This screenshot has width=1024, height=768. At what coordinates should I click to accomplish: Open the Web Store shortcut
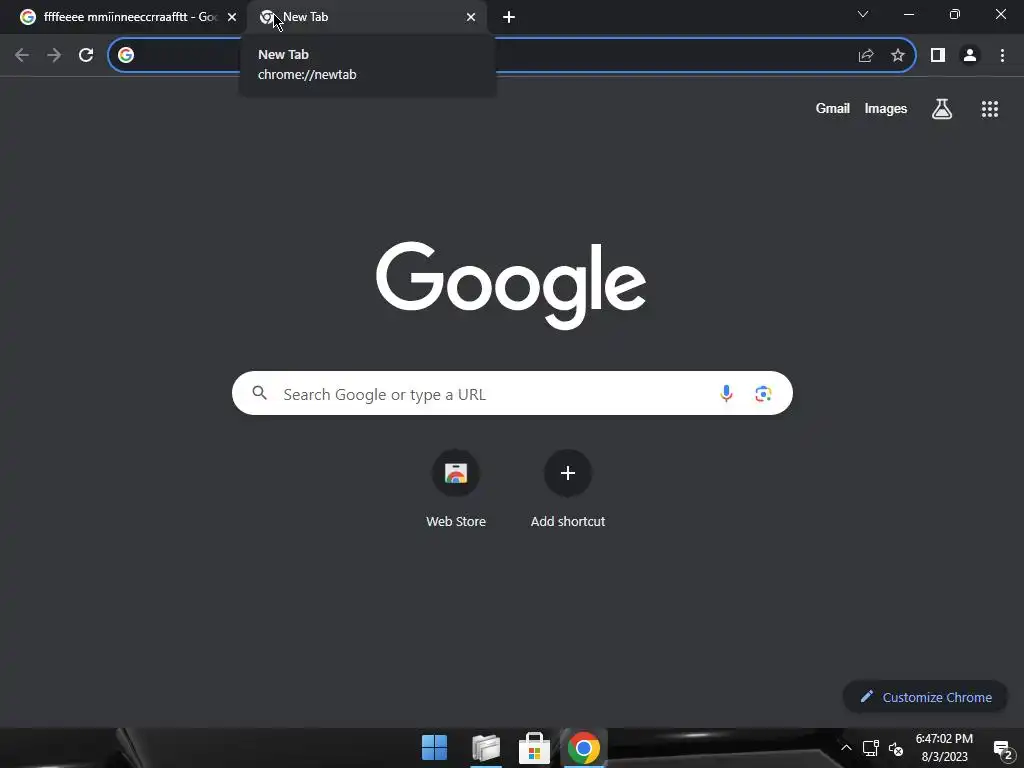click(x=456, y=490)
